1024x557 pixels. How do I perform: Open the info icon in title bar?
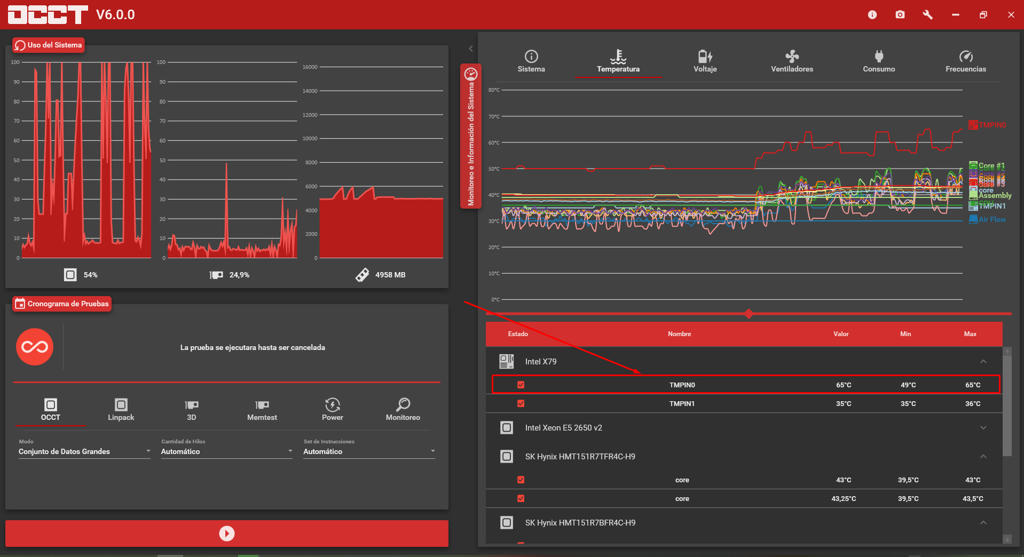point(872,14)
